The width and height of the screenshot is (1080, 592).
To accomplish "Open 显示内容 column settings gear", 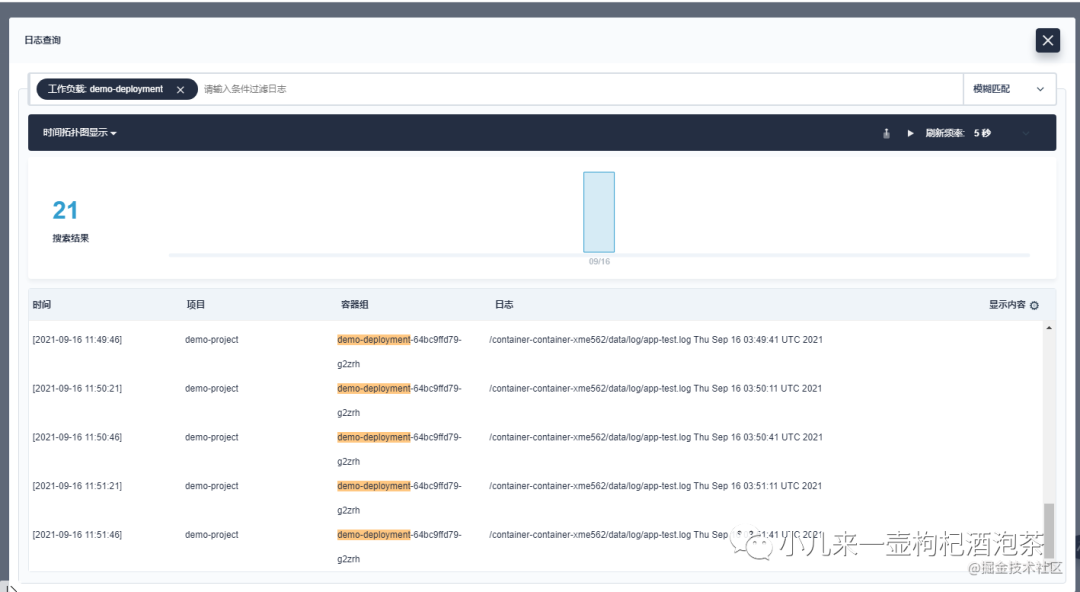I will 1034,305.
